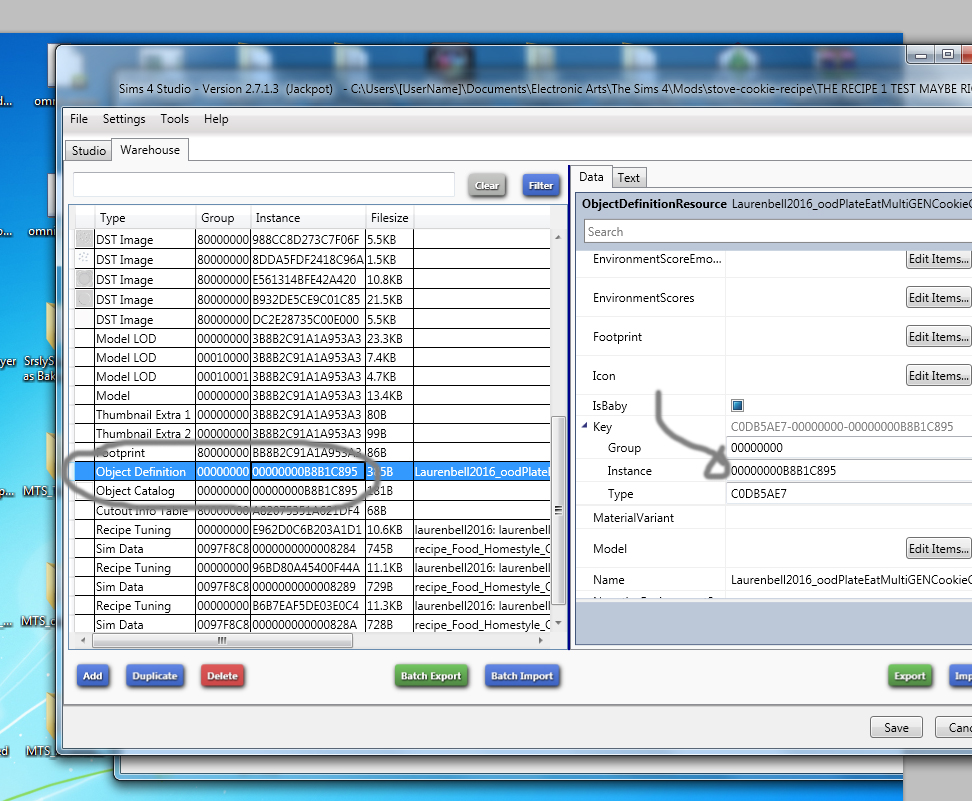Viewport: 972px width, 801px height.
Task: Select the Cutout Info Table row
Action: [x=312, y=510]
